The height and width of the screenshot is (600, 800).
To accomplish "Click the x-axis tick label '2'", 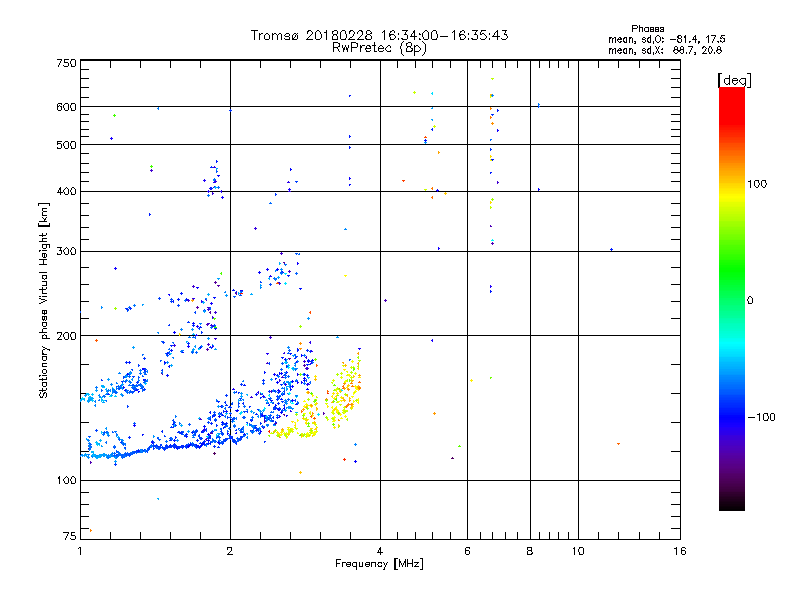I will click(x=230, y=551).
